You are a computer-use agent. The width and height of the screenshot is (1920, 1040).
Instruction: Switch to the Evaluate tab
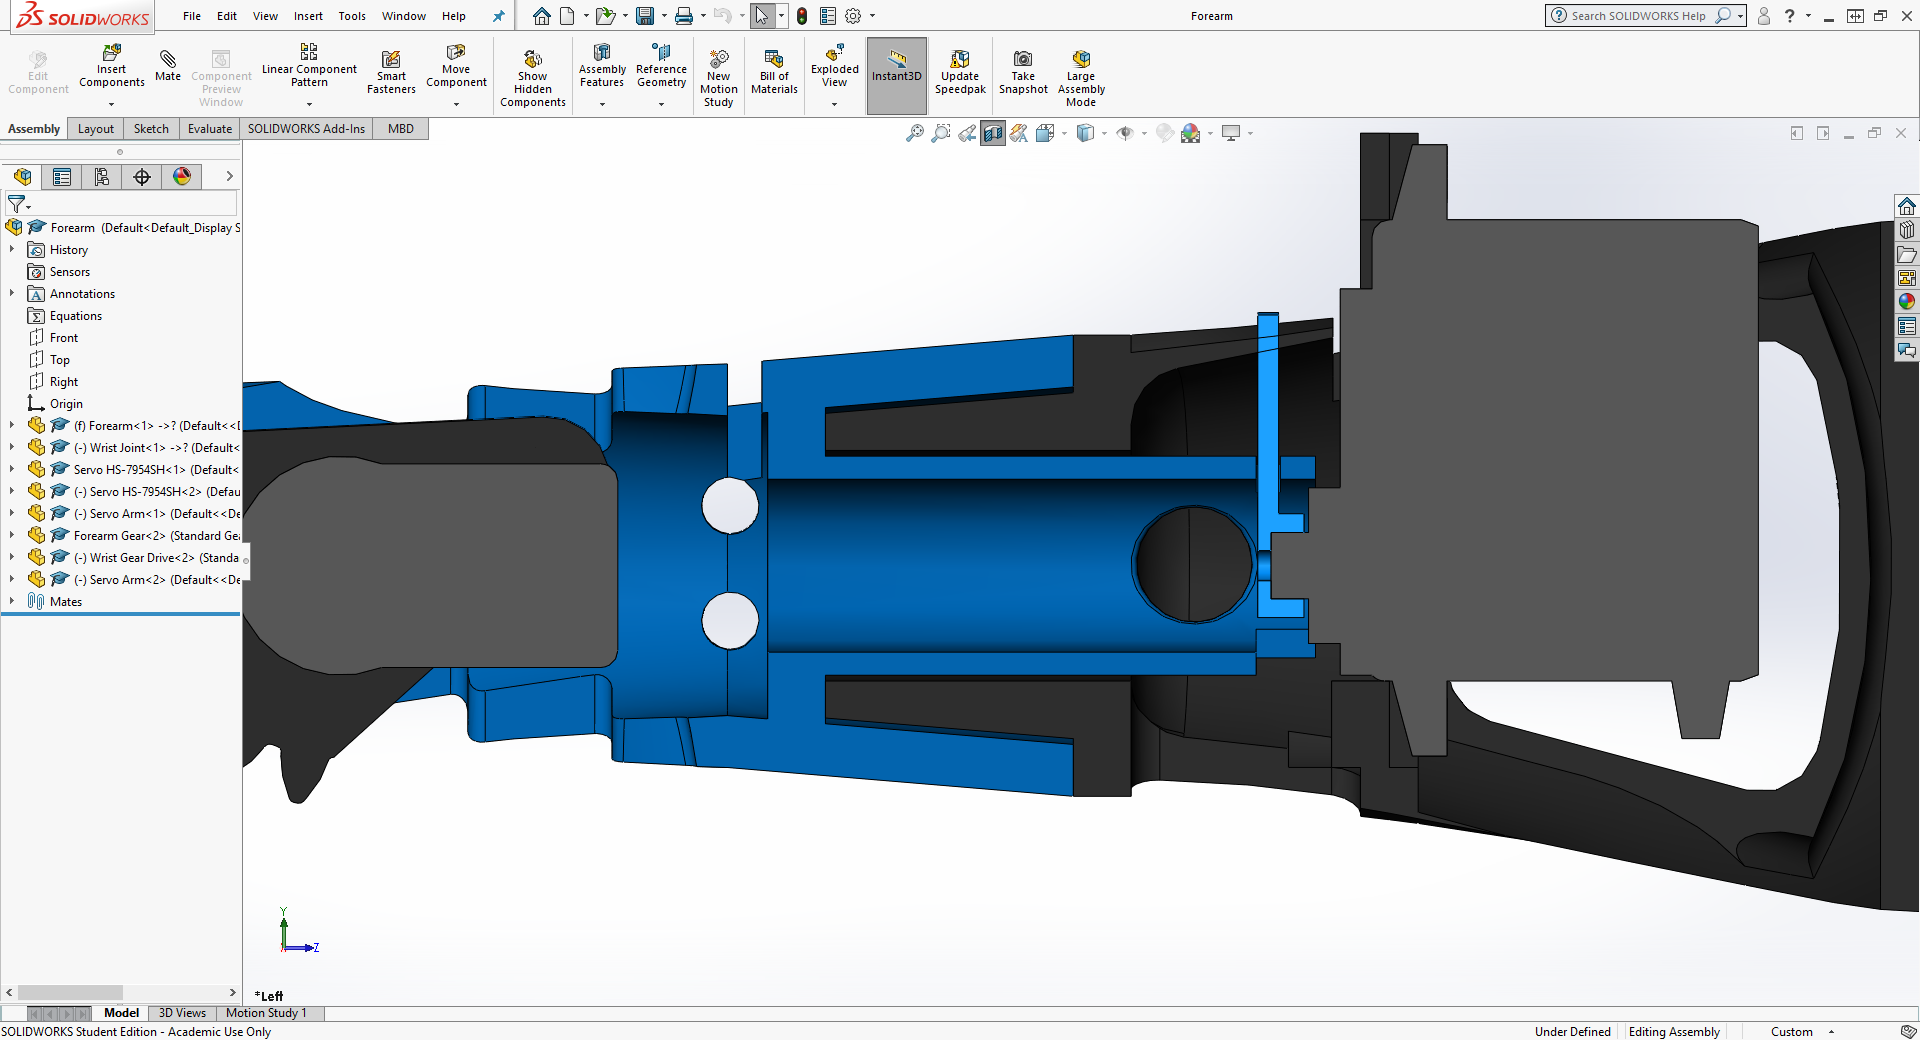210,129
